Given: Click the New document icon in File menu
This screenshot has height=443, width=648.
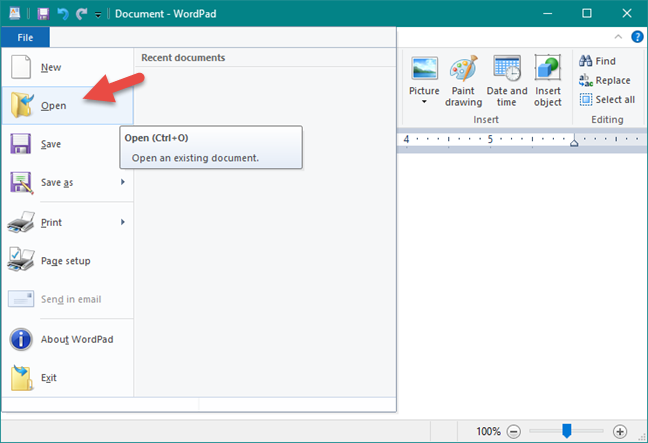Looking at the screenshot, I should click(21, 67).
